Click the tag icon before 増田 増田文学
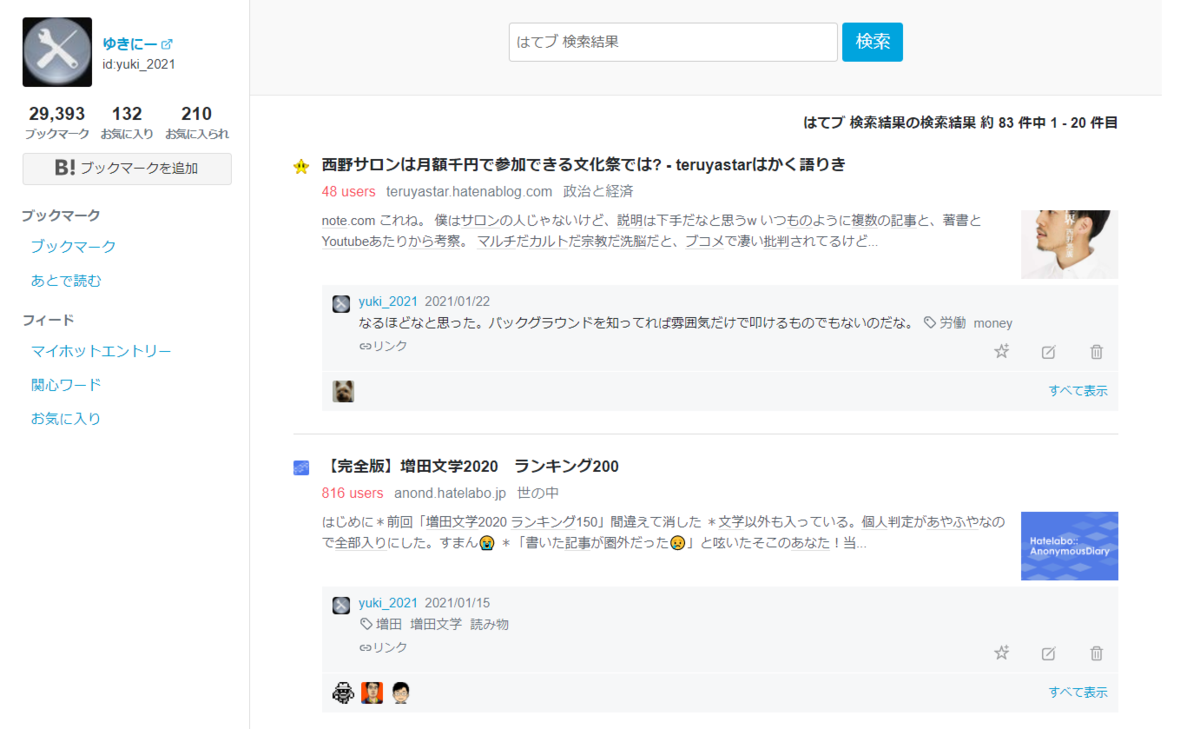Screen dimensions: 1200x729 [366, 624]
